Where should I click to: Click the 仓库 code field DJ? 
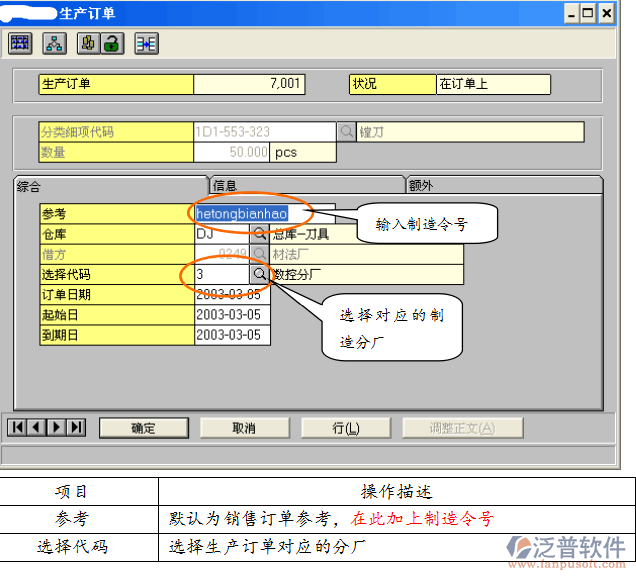[222, 234]
